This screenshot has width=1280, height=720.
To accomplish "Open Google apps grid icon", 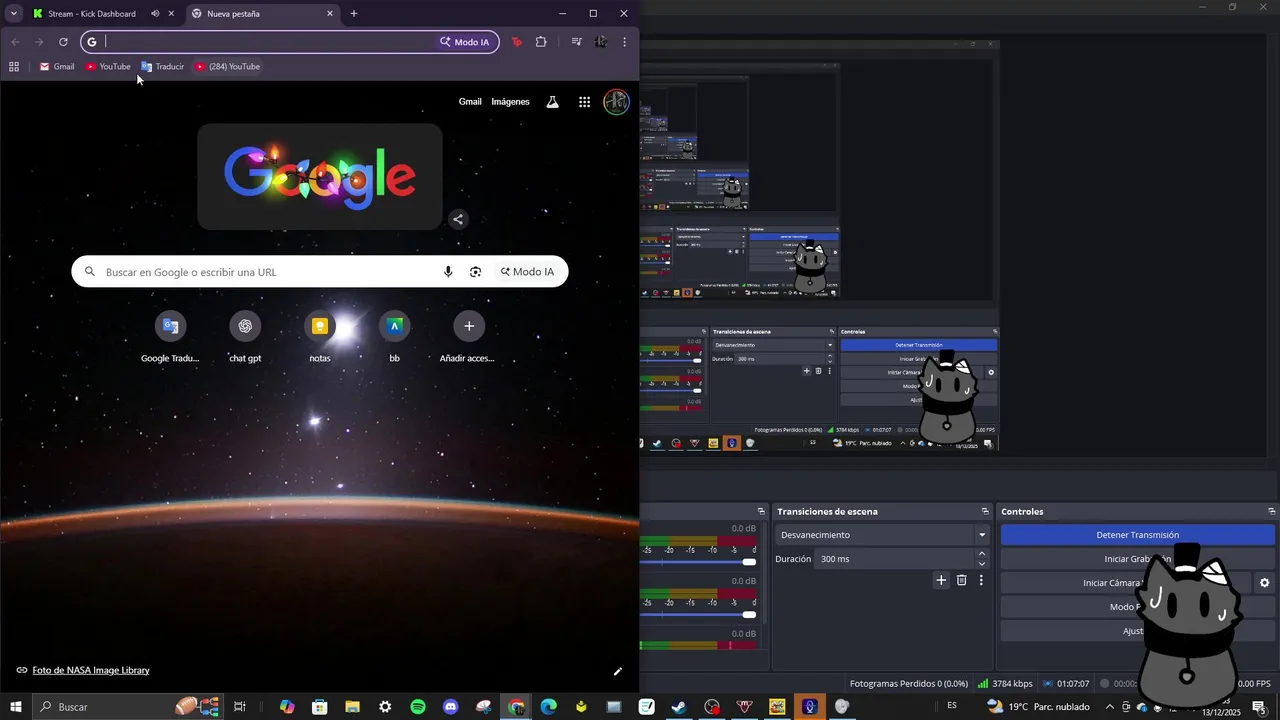I will click(584, 102).
